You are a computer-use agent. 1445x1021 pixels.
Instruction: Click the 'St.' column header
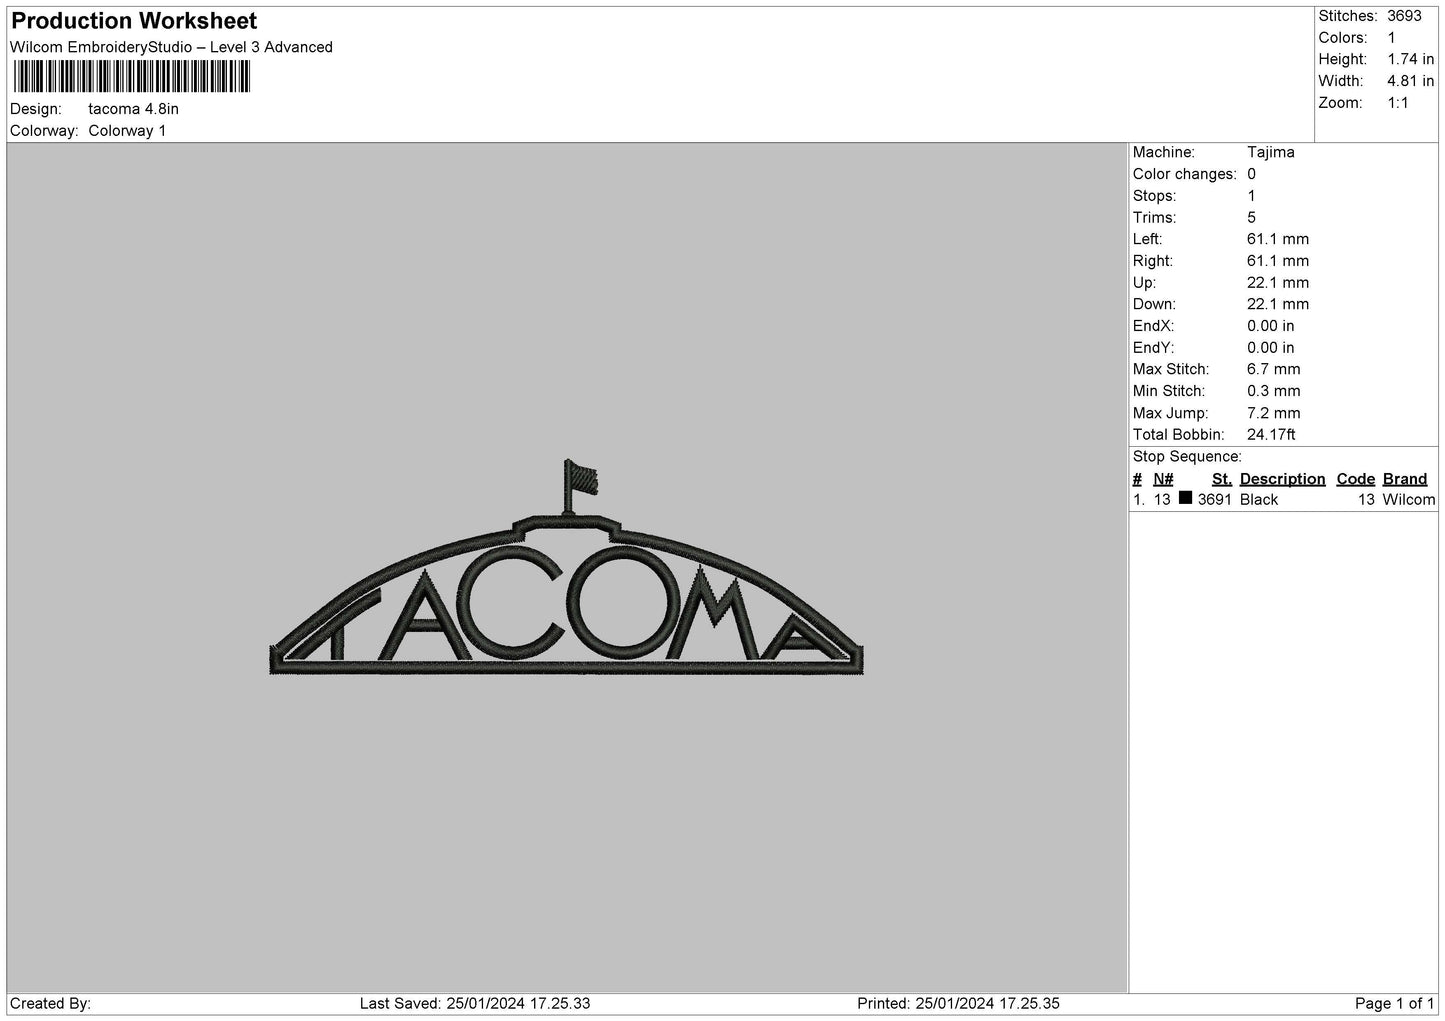click(1221, 479)
